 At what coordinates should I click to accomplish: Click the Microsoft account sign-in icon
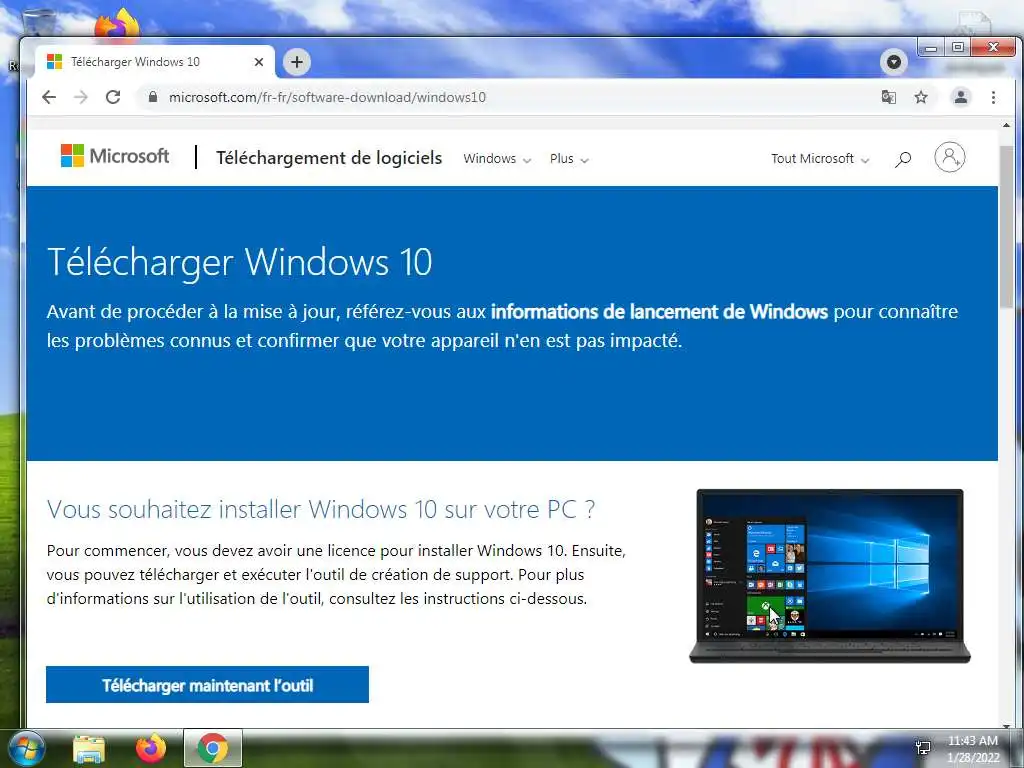pos(950,157)
